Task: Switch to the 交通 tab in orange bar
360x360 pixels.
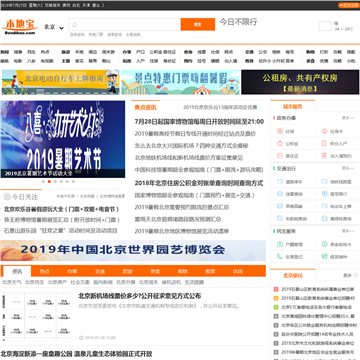Action: click(100, 271)
